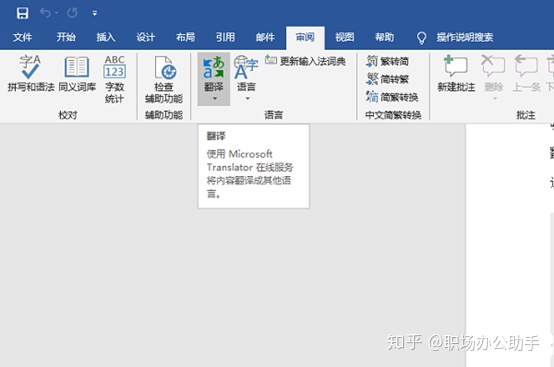This screenshot has height=367, width=554.
Task: Click 上一条 previous comment icon
Action: coord(526,66)
